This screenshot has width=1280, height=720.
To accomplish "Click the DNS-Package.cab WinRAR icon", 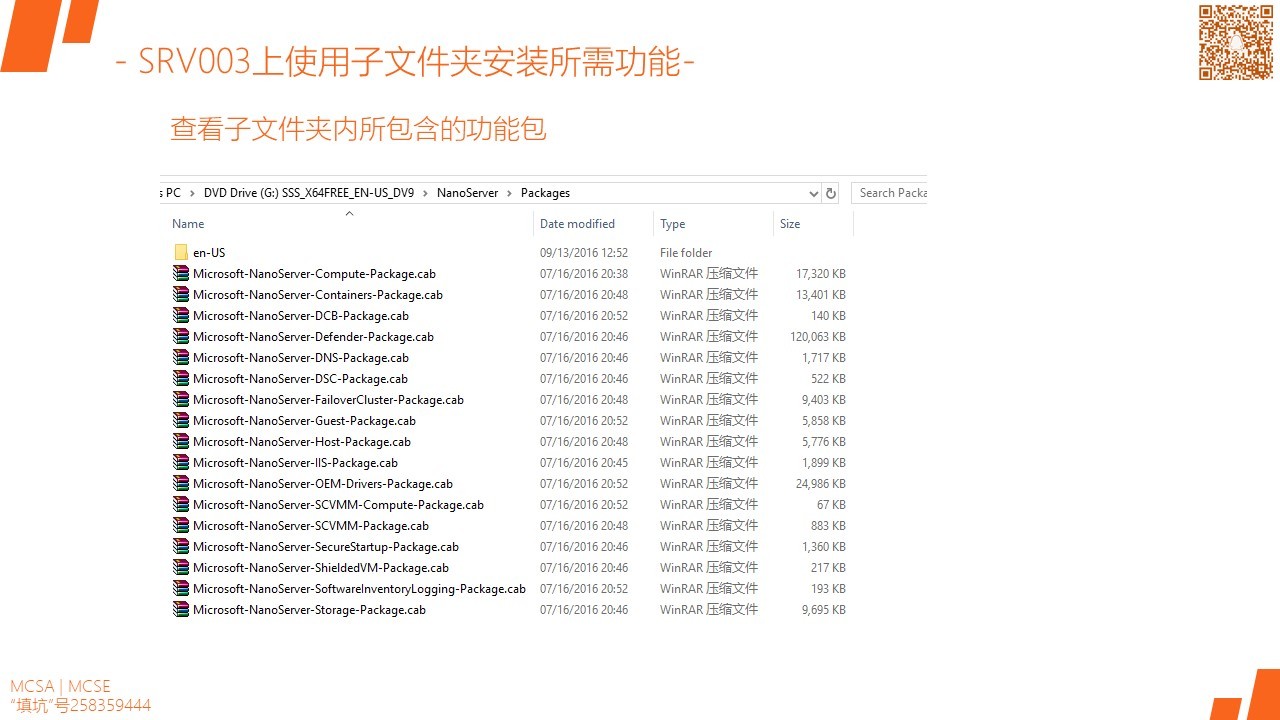I will click(x=181, y=357).
